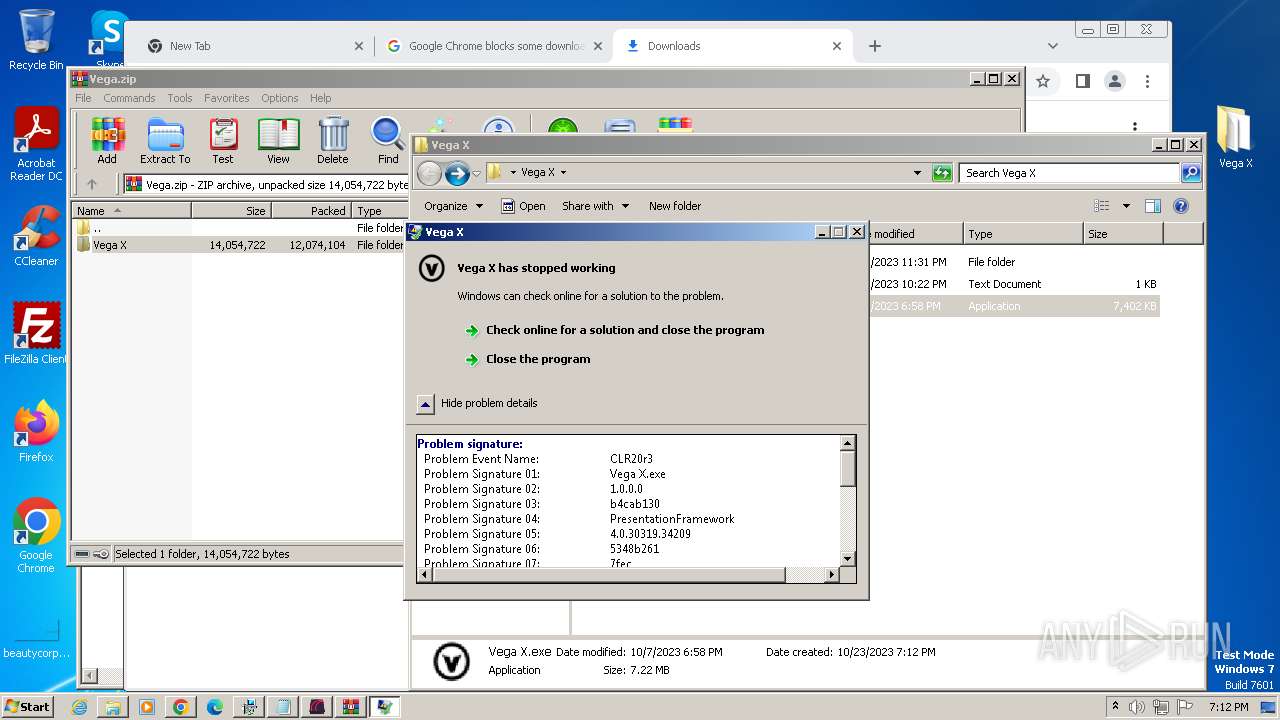Image resolution: width=1280 pixels, height=720 pixels.
Task: Sort WinRAR list by Name column
Action: point(131,211)
